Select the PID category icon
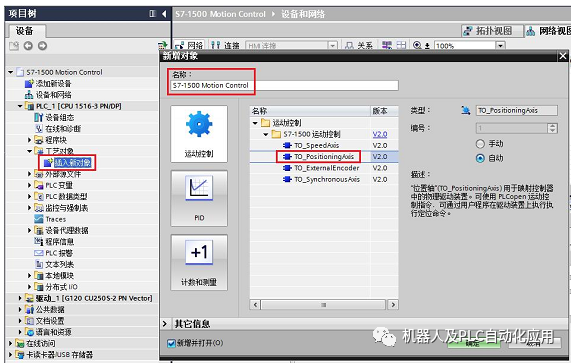The width and height of the screenshot is (573, 363). [199, 198]
